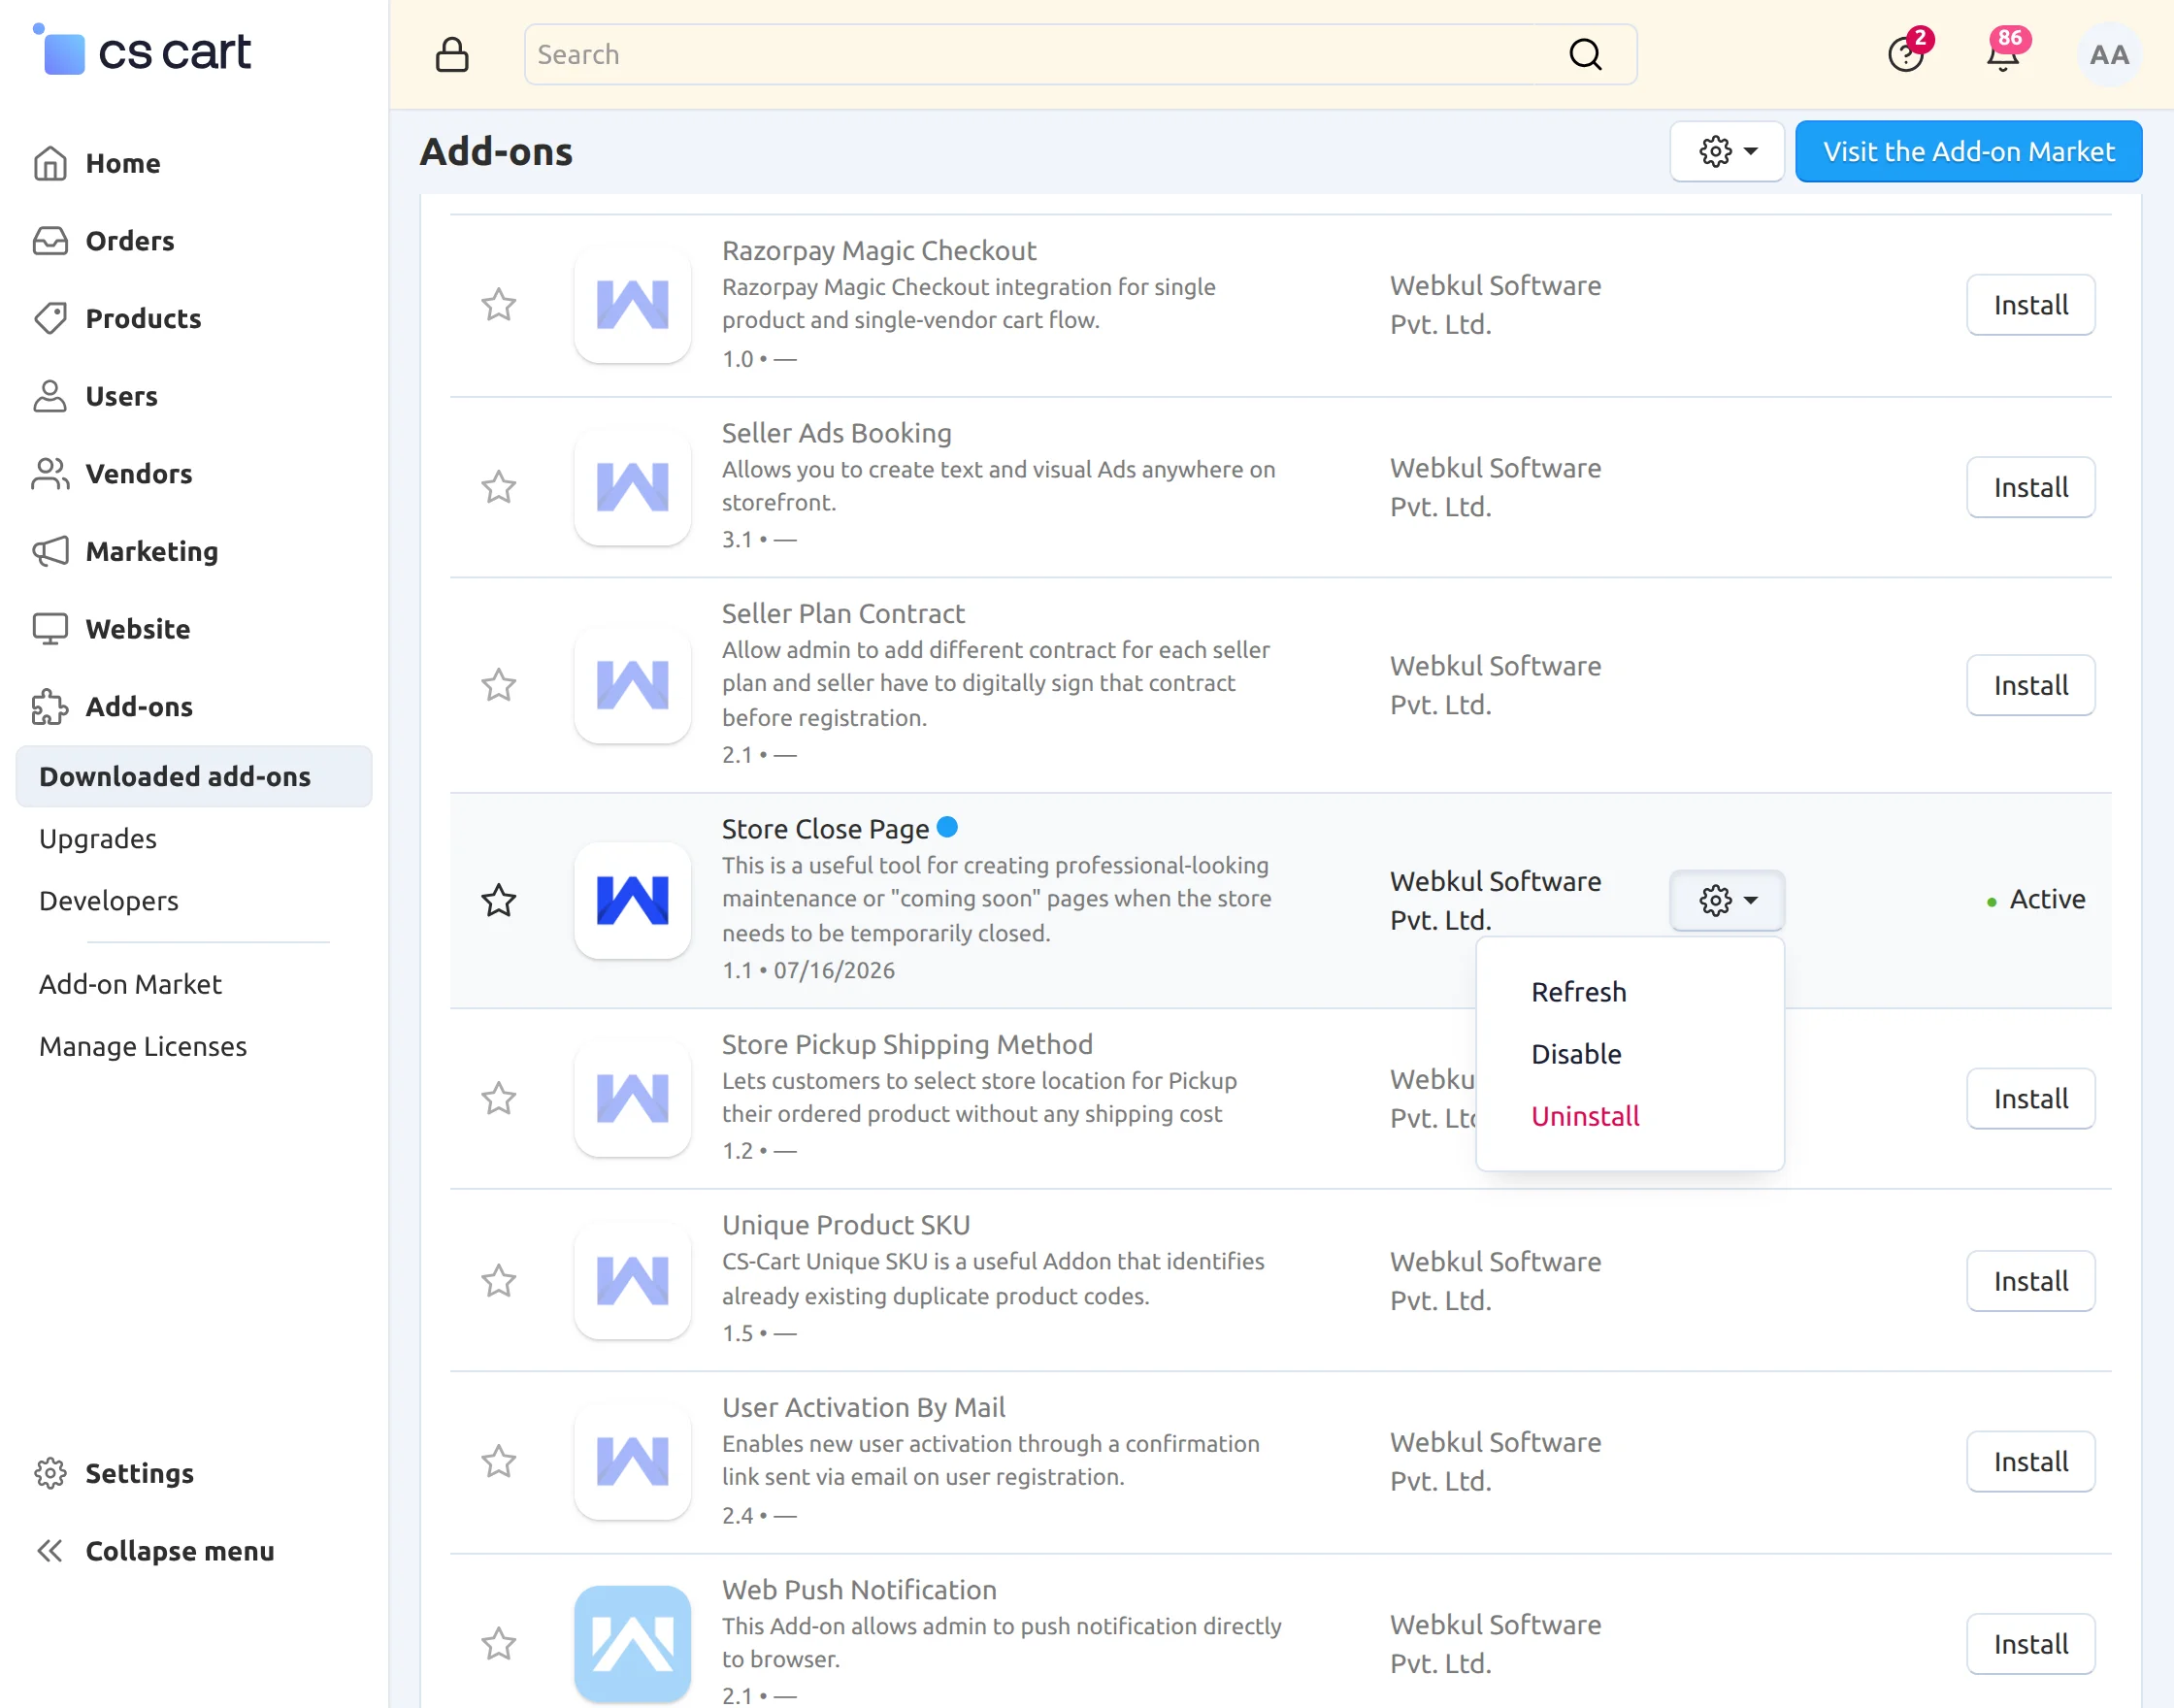Click the AA user avatar
Viewport: 2174px width, 1708px height.
(x=2108, y=55)
